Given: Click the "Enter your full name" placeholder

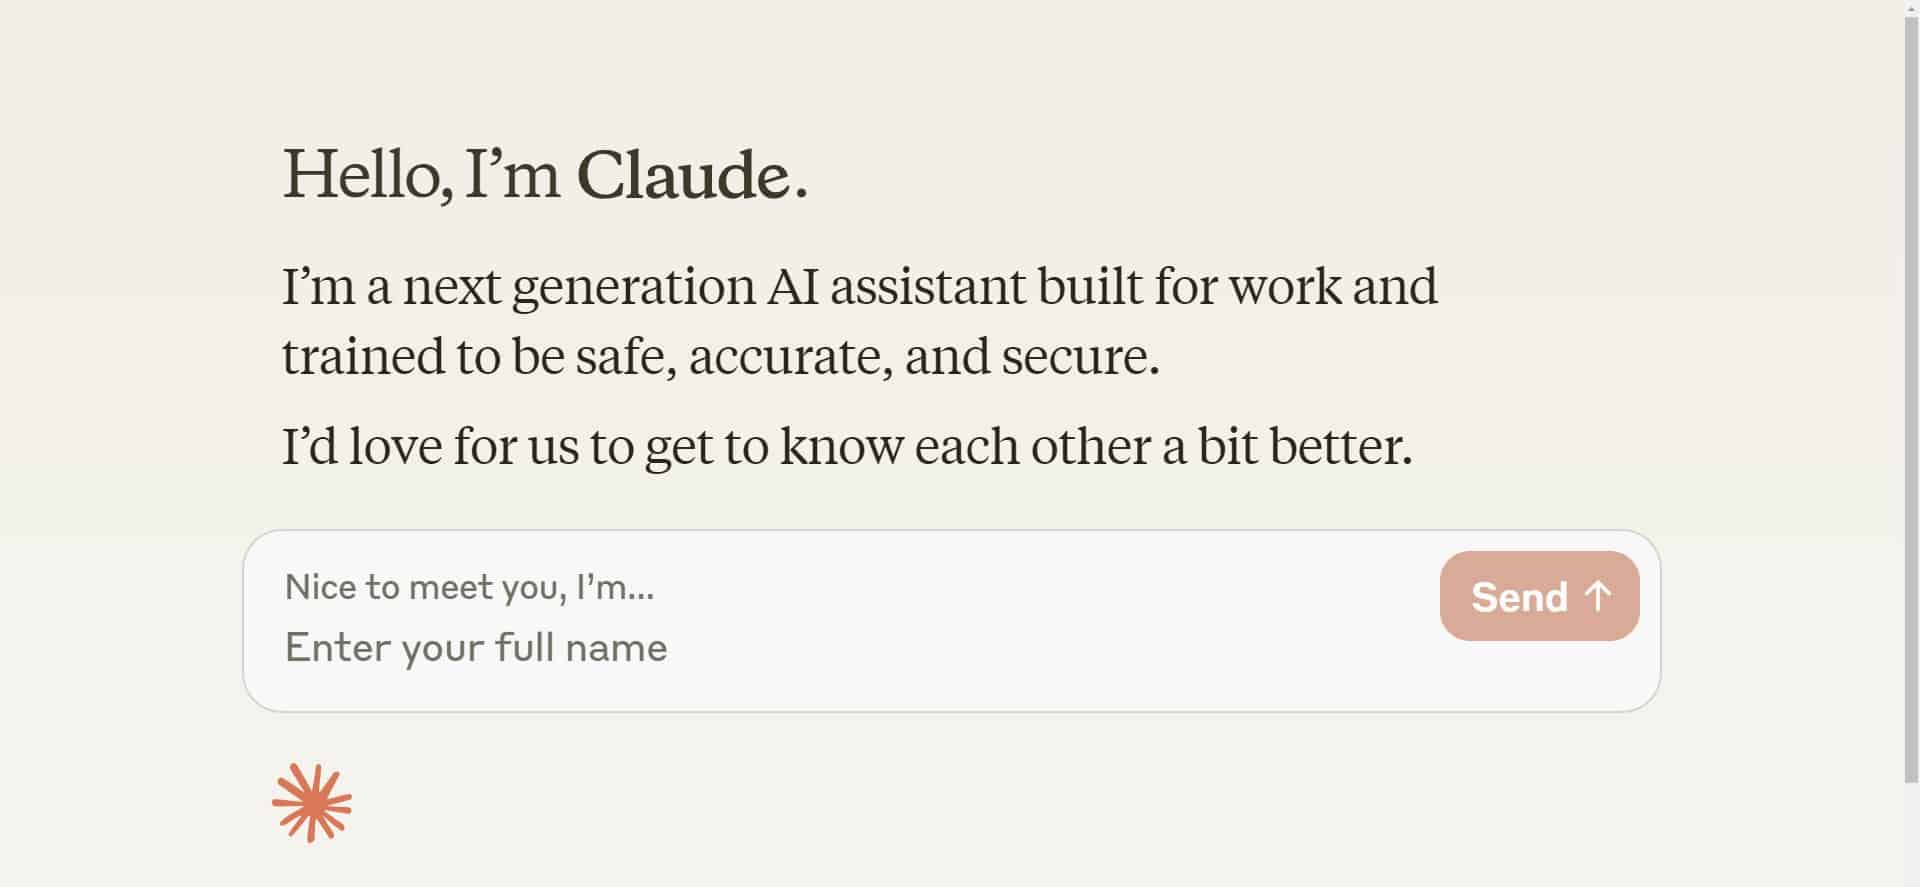Looking at the screenshot, I should pyautogui.click(x=476, y=648).
